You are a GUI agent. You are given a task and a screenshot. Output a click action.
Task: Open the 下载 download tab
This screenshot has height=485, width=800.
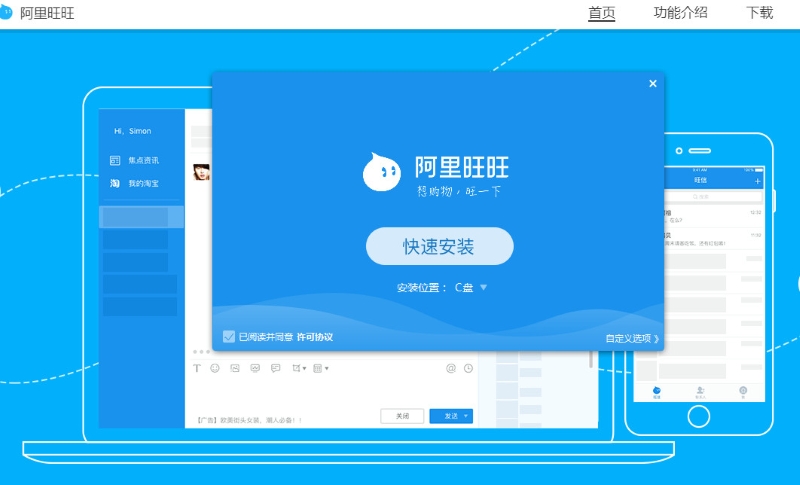(759, 13)
